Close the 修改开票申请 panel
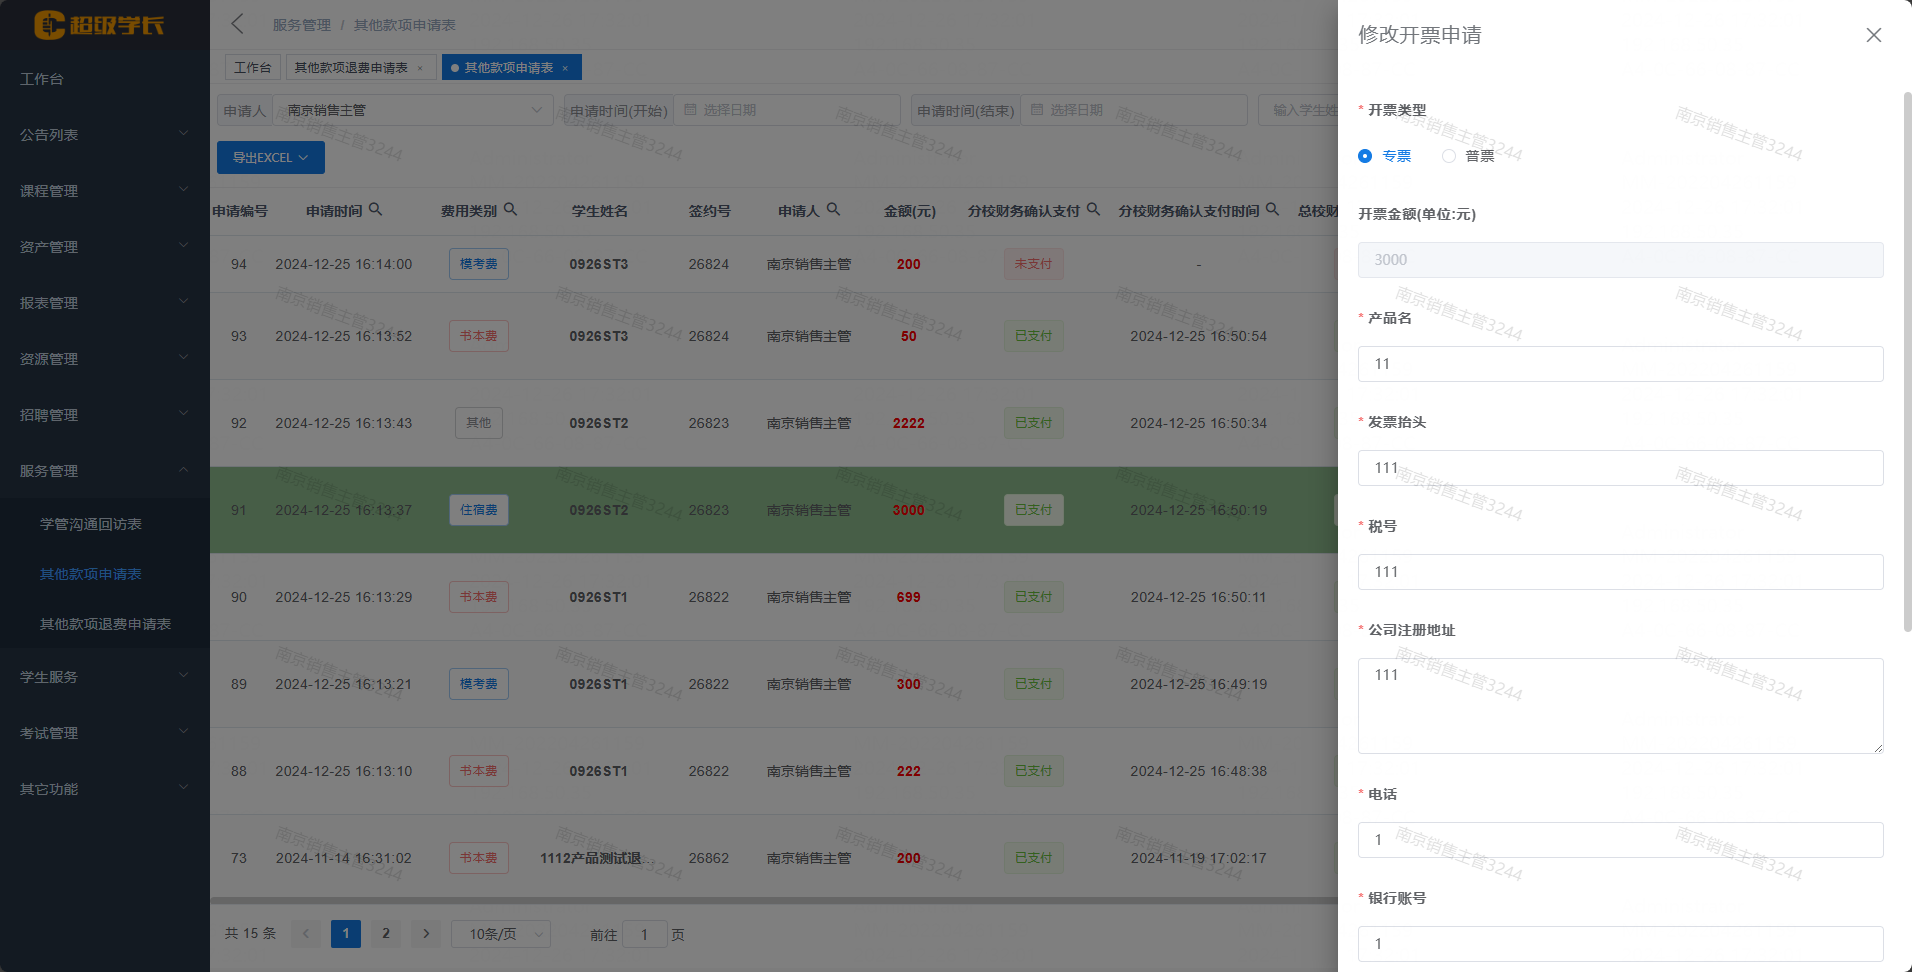 click(x=1873, y=35)
